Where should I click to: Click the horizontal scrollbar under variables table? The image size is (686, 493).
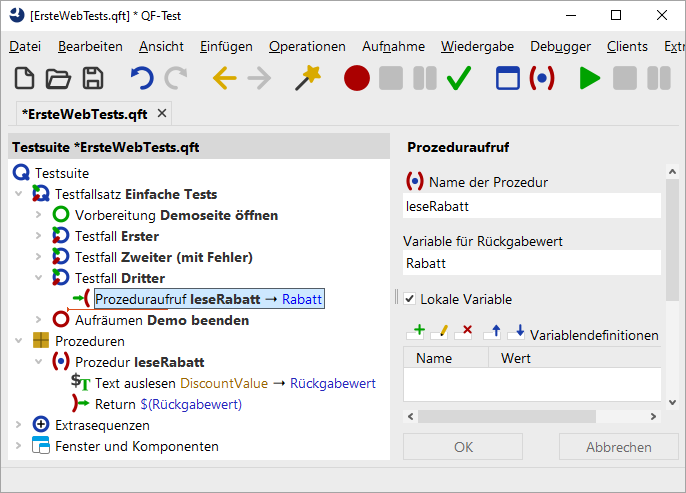[x=507, y=416]
